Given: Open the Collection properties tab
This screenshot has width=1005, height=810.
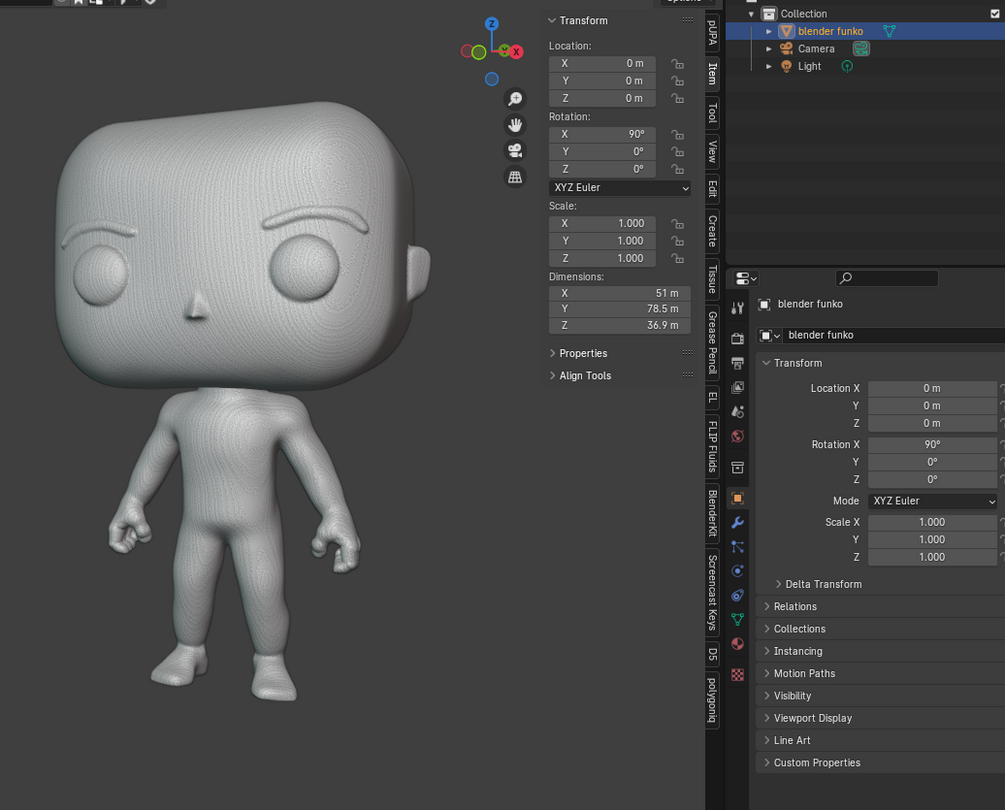Looking at the screenshot, I should [738, 468].
